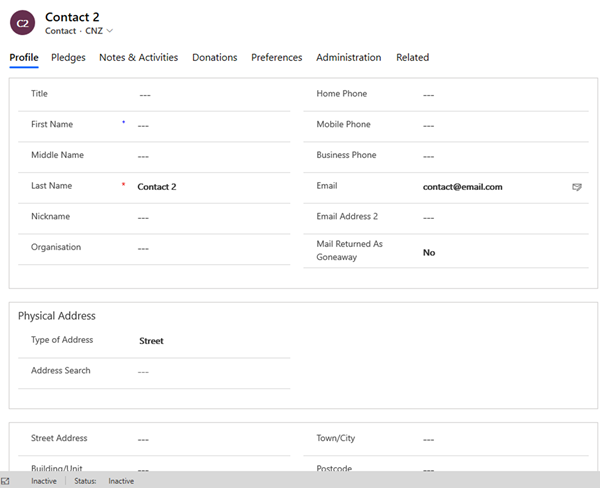
Task: Open the Type of Address dropdown showing Street
Action: tap(210, 341)
